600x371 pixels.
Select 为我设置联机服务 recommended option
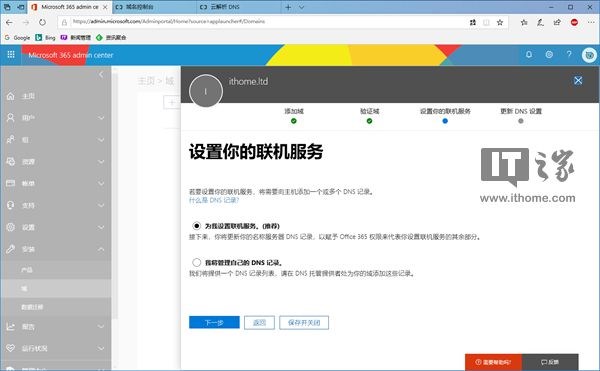click(197, 226)
